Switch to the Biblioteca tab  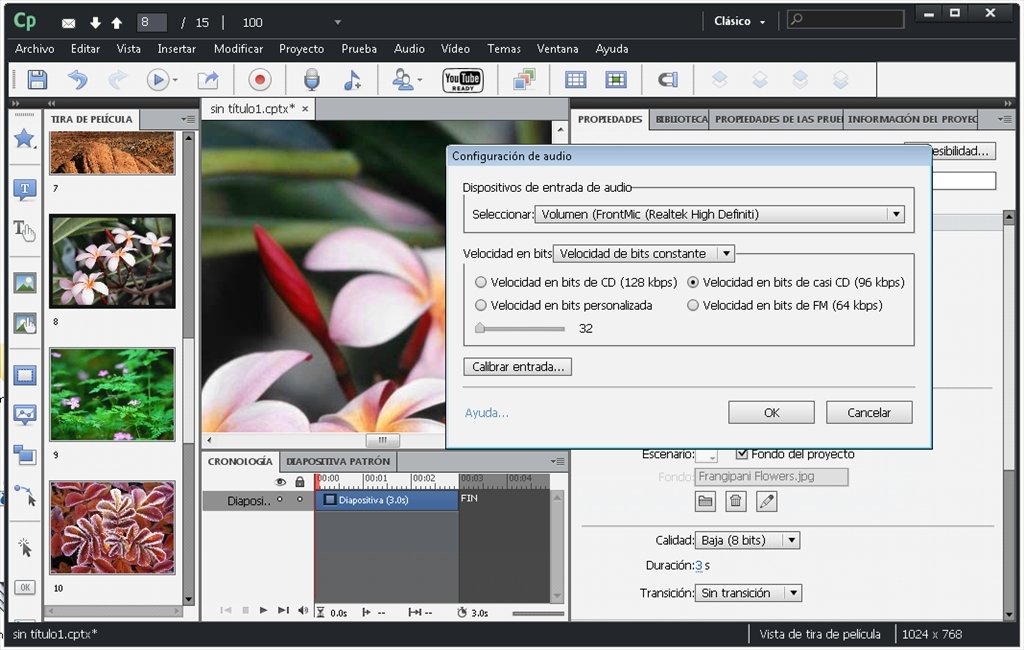tap(679, 120)
